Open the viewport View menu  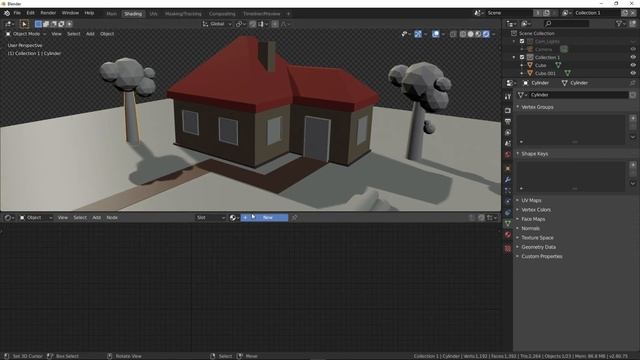pos(56,34)
